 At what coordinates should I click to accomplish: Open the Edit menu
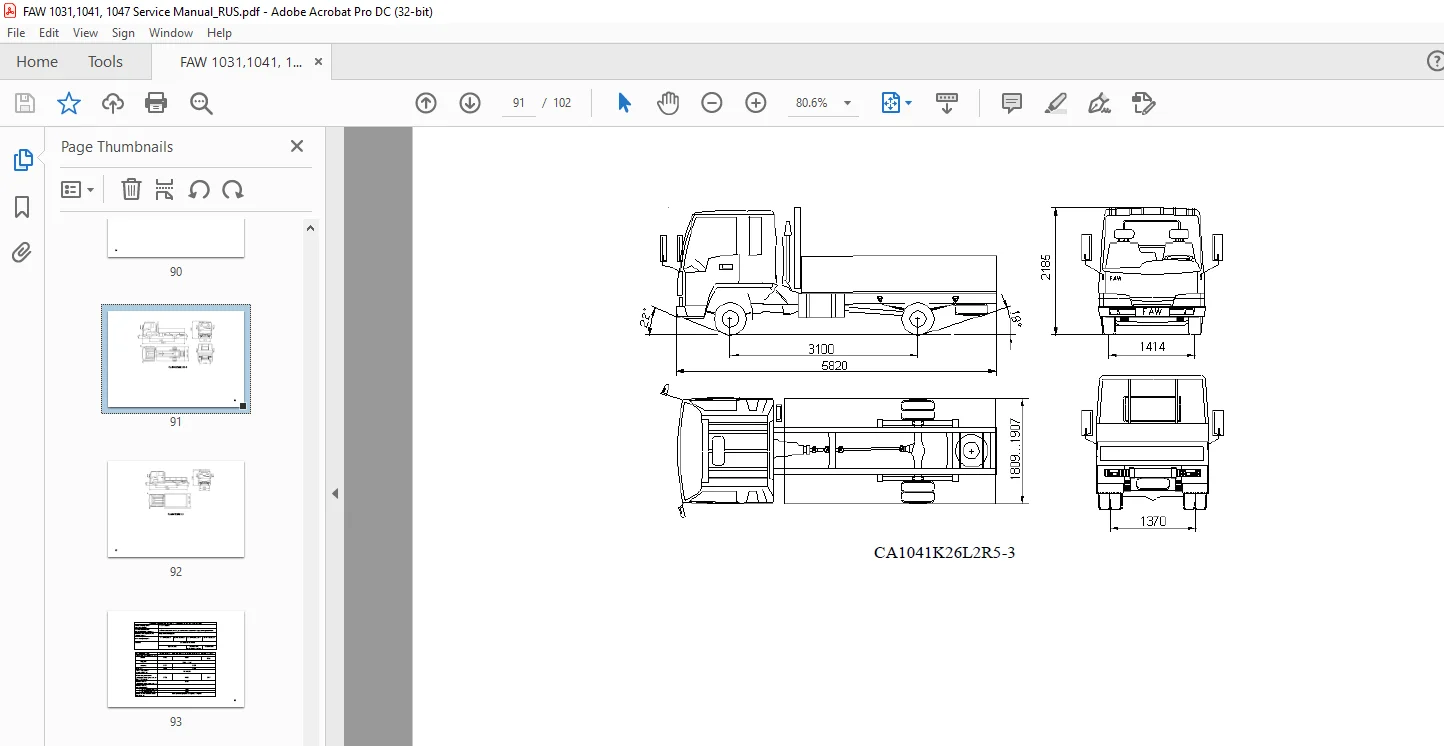click(x=49, y=33)
